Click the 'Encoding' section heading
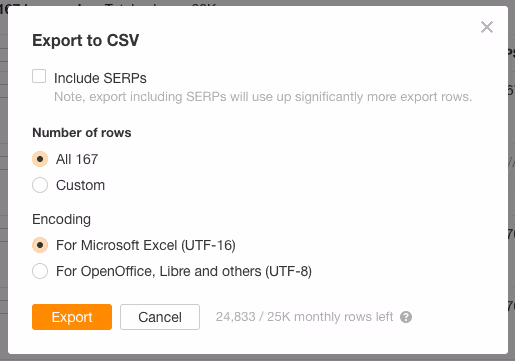Image resolution: width=515 pixels, height=361 pixels. pyautogui.click(x=61, y=219)
